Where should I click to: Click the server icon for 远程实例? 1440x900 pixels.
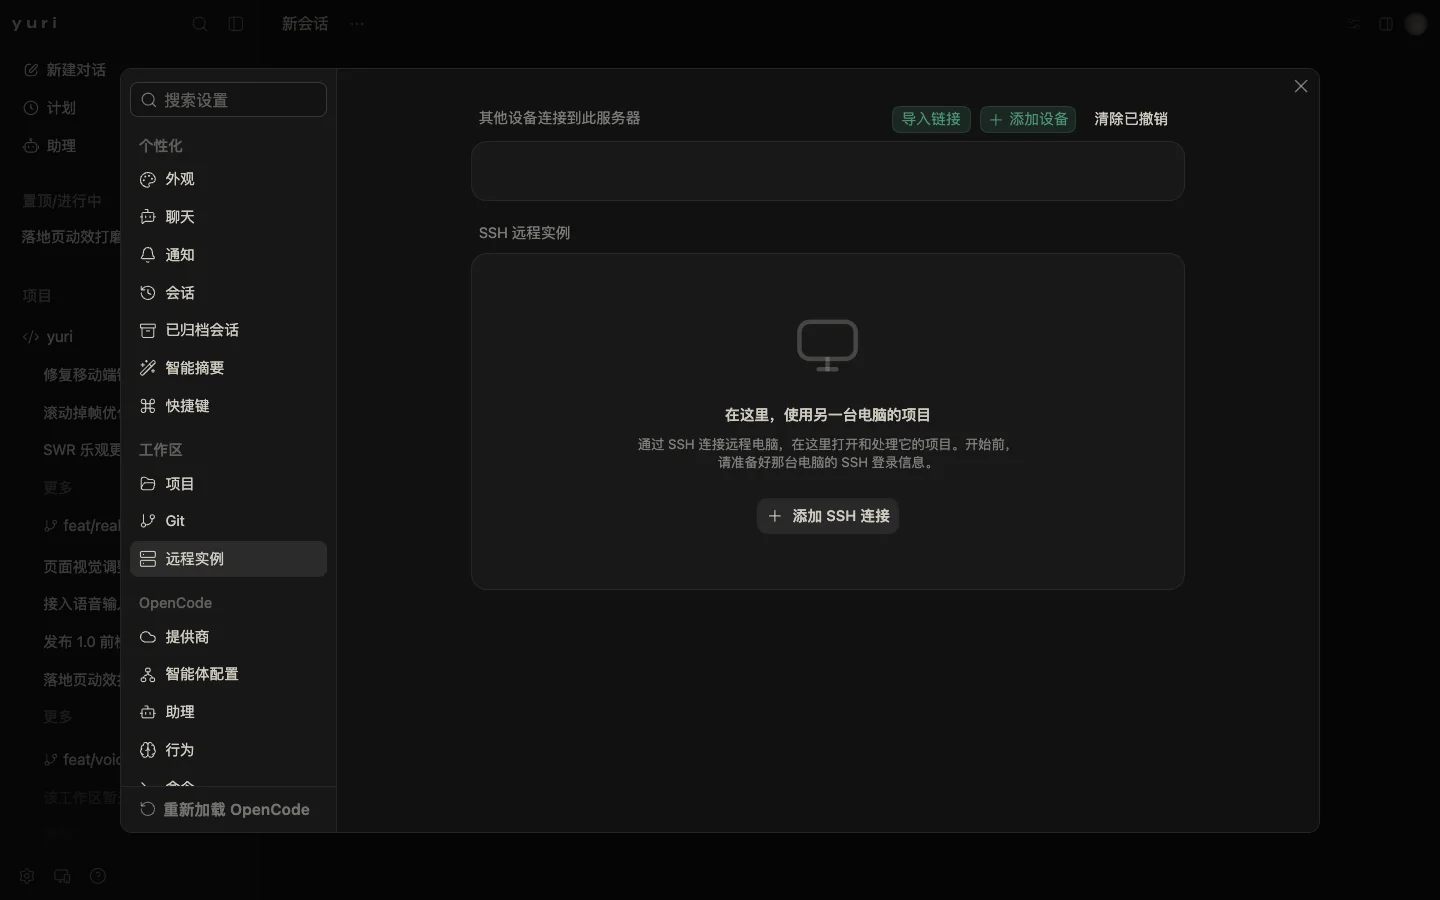coord(148,559)
